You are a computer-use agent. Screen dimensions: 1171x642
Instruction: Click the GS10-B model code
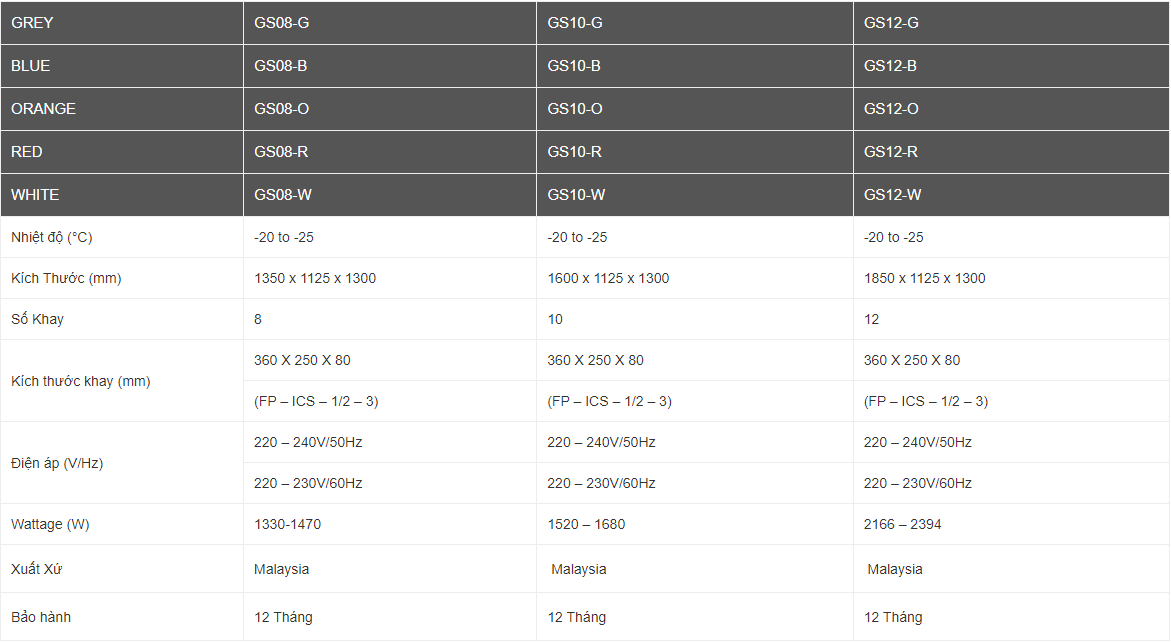[574, 66]
